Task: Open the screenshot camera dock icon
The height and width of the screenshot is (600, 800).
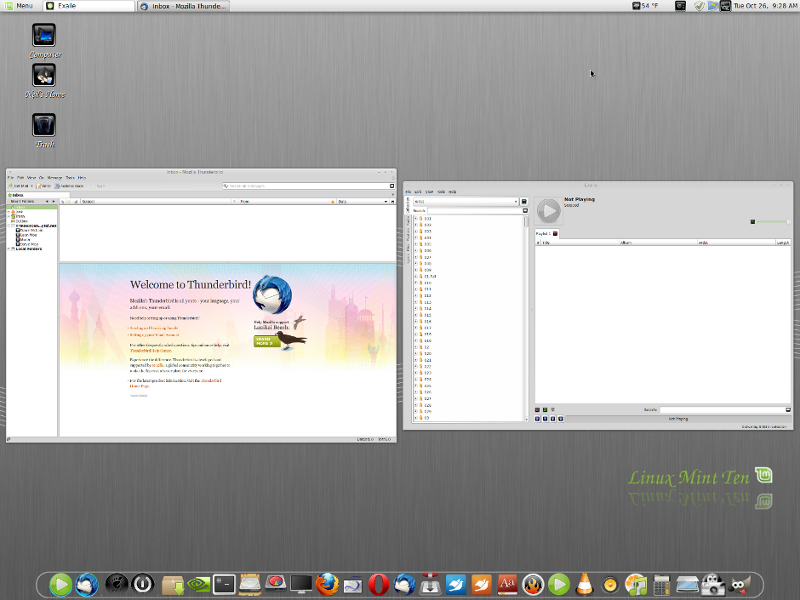Action: 713,584
